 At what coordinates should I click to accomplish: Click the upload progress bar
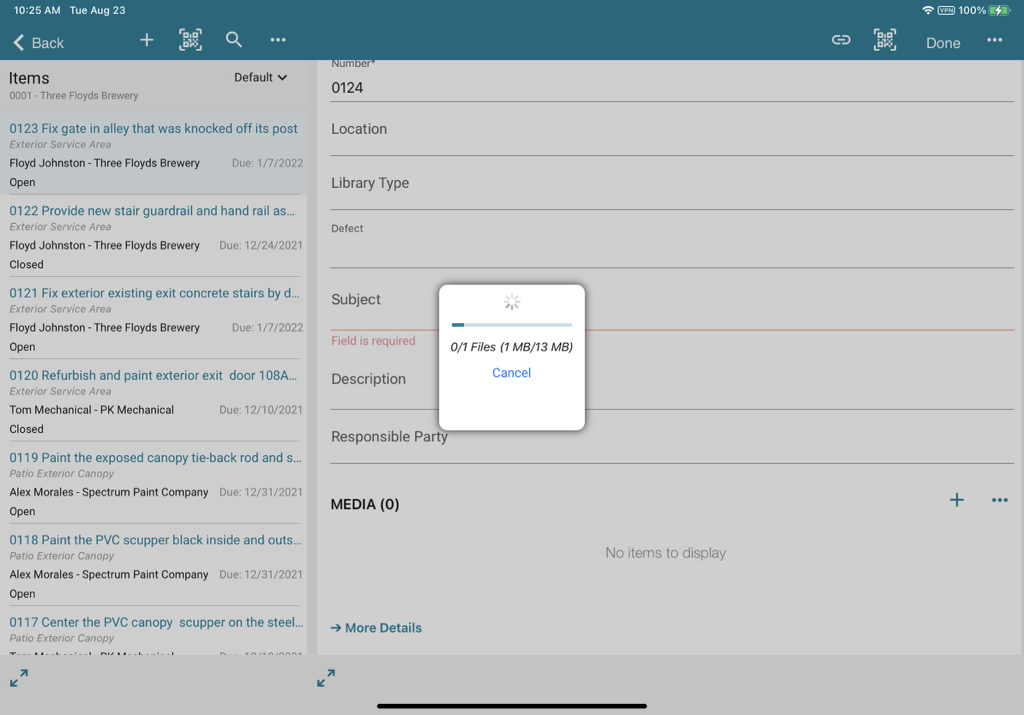click(x=511, y=325)
